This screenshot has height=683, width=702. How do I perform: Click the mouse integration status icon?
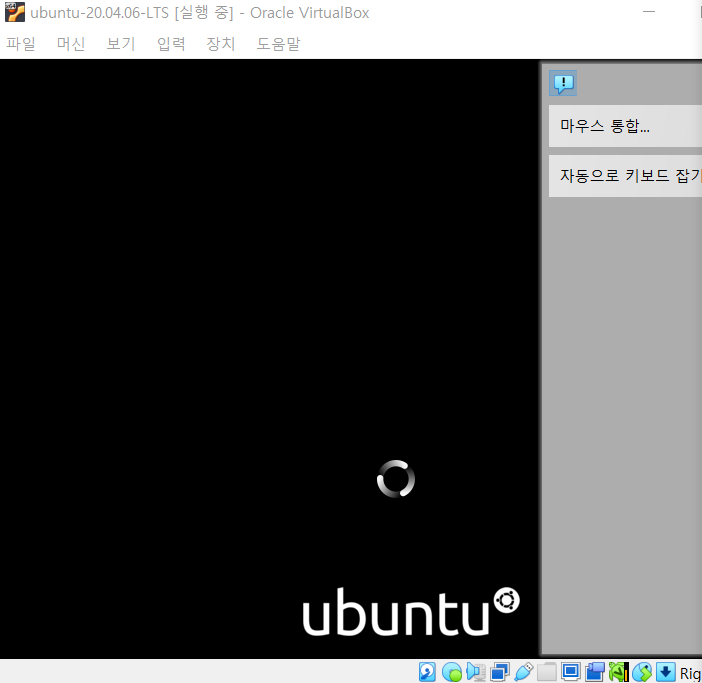click(x=642, y=672)
